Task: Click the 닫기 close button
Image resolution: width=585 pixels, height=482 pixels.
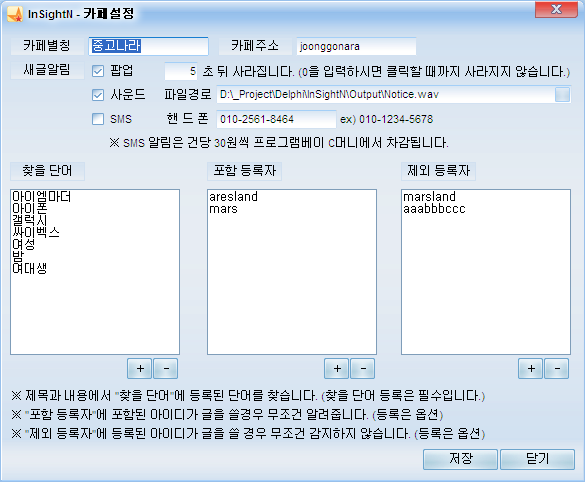Action: coord(537,459)
